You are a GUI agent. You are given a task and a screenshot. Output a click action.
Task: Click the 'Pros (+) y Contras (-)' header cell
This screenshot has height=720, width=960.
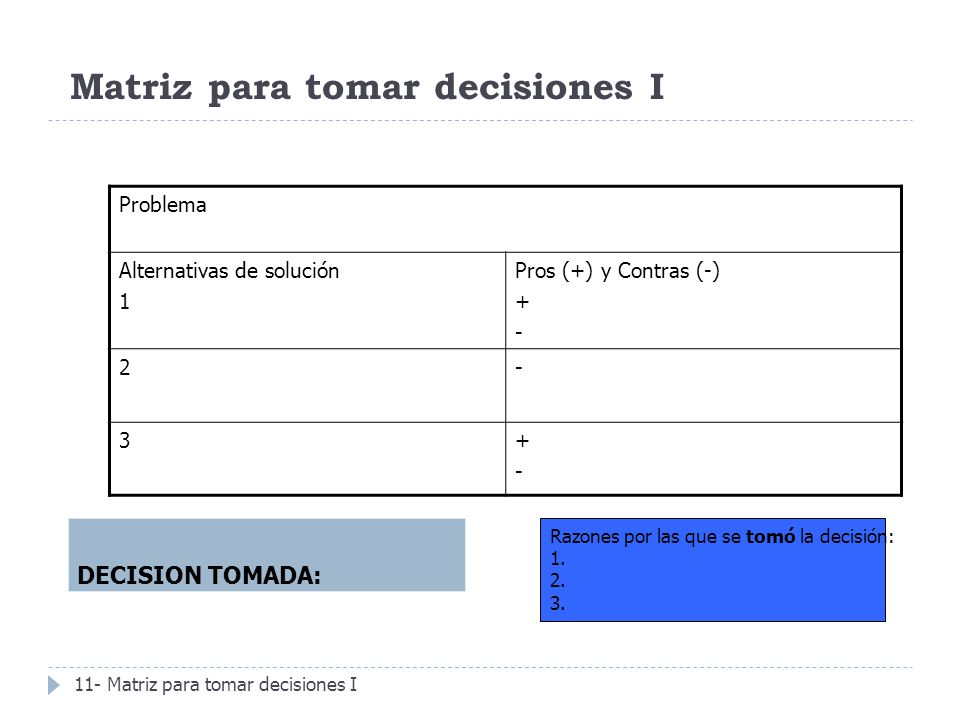coord(703,300)
